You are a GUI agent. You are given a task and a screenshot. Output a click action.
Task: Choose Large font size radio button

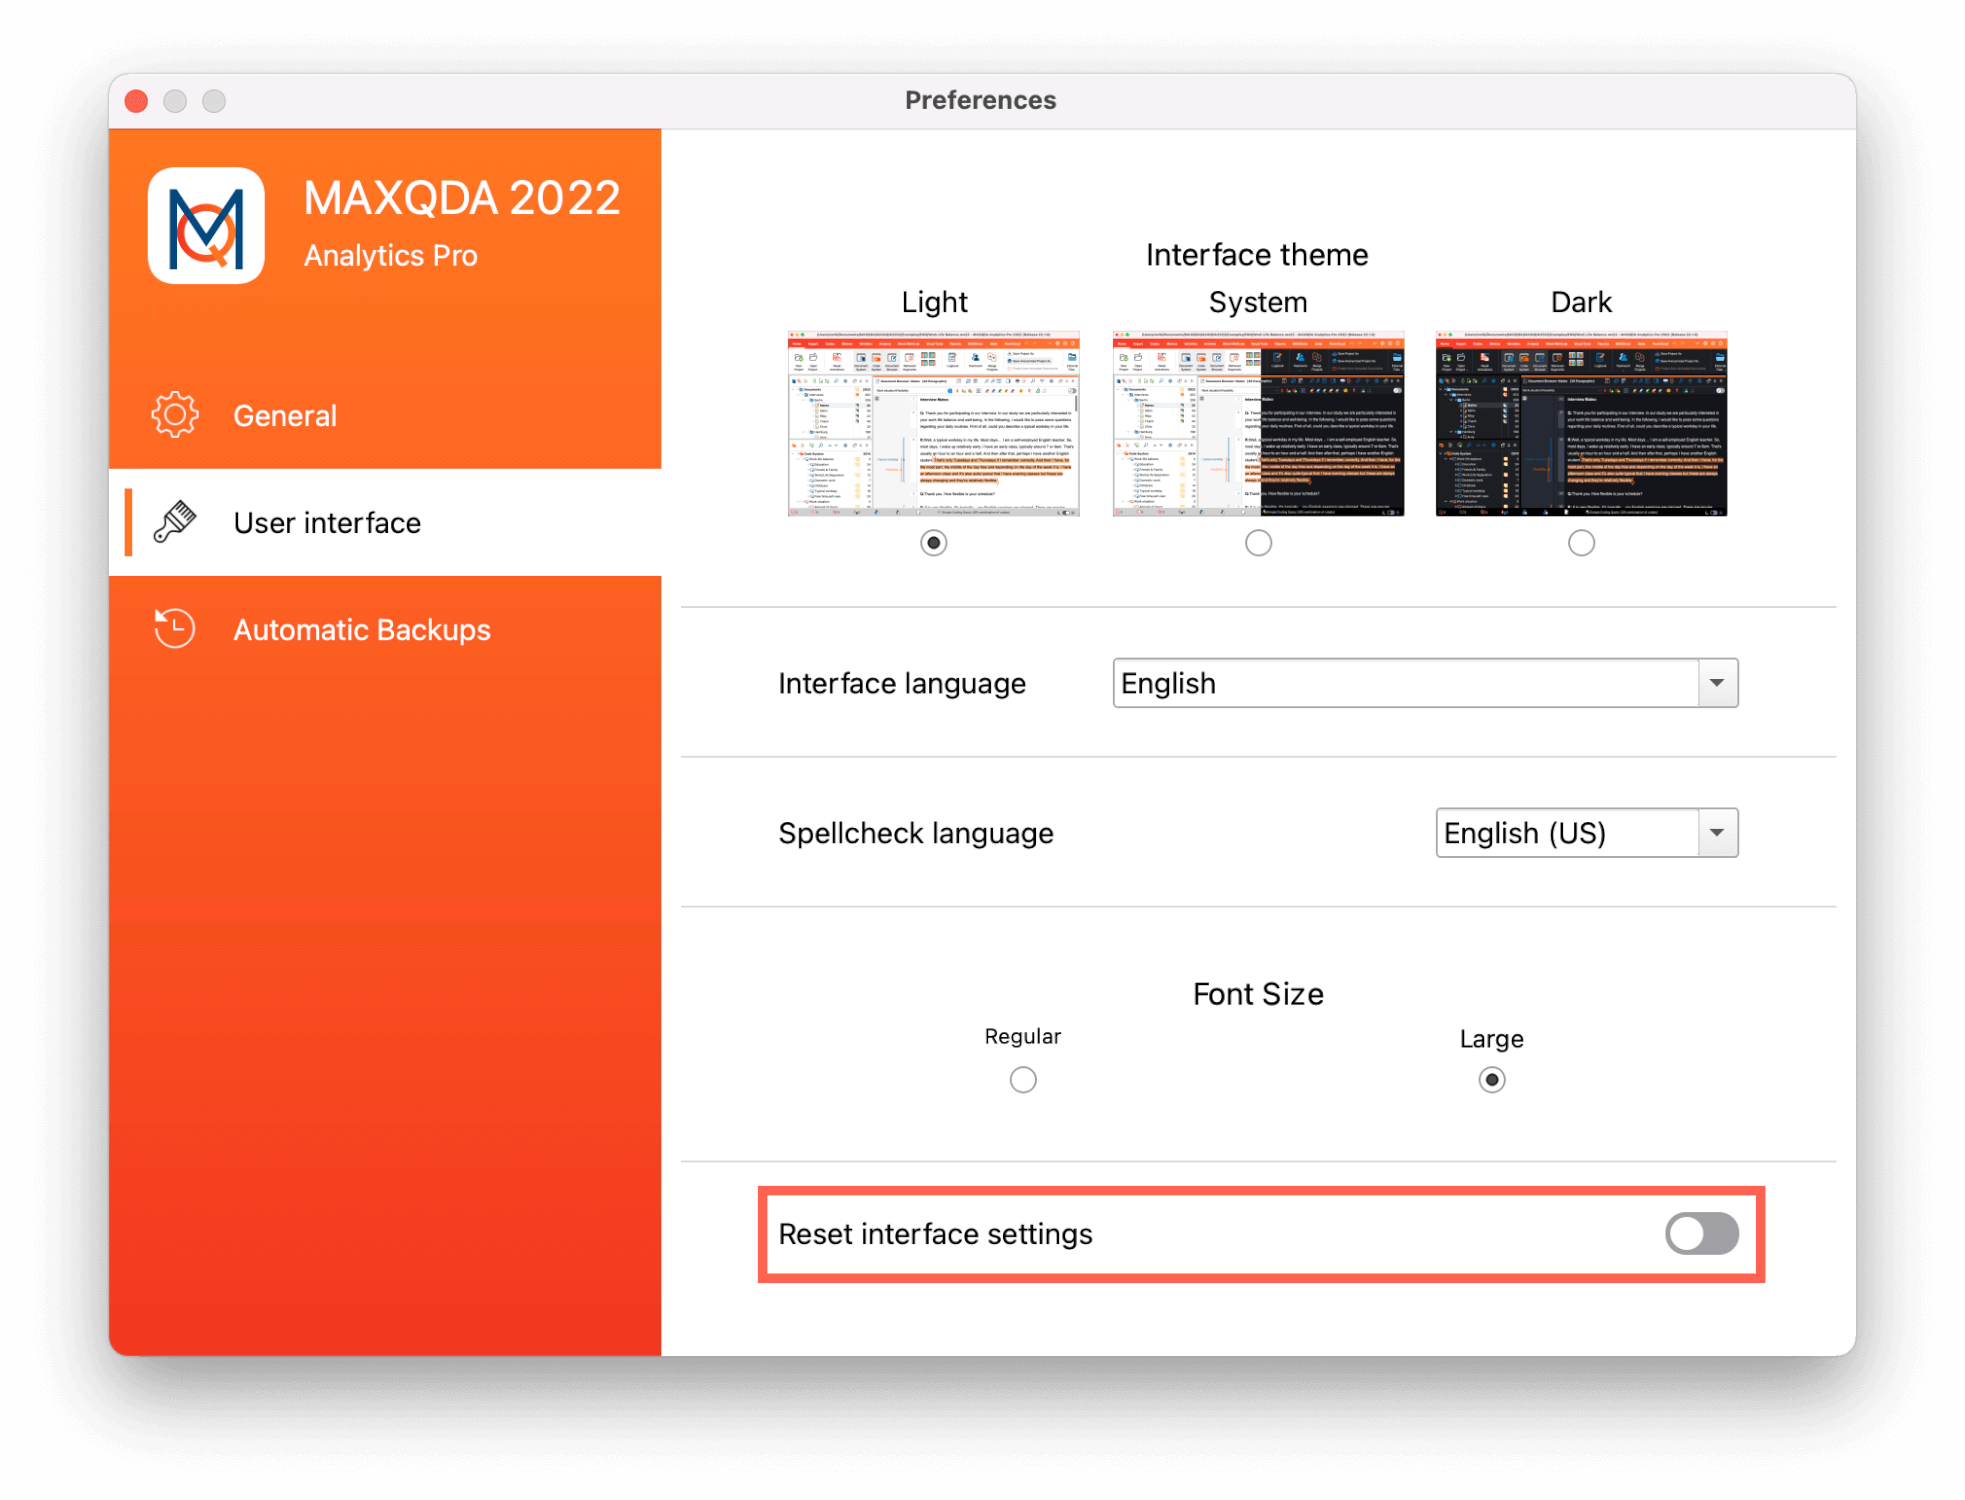[1492, 1080]
